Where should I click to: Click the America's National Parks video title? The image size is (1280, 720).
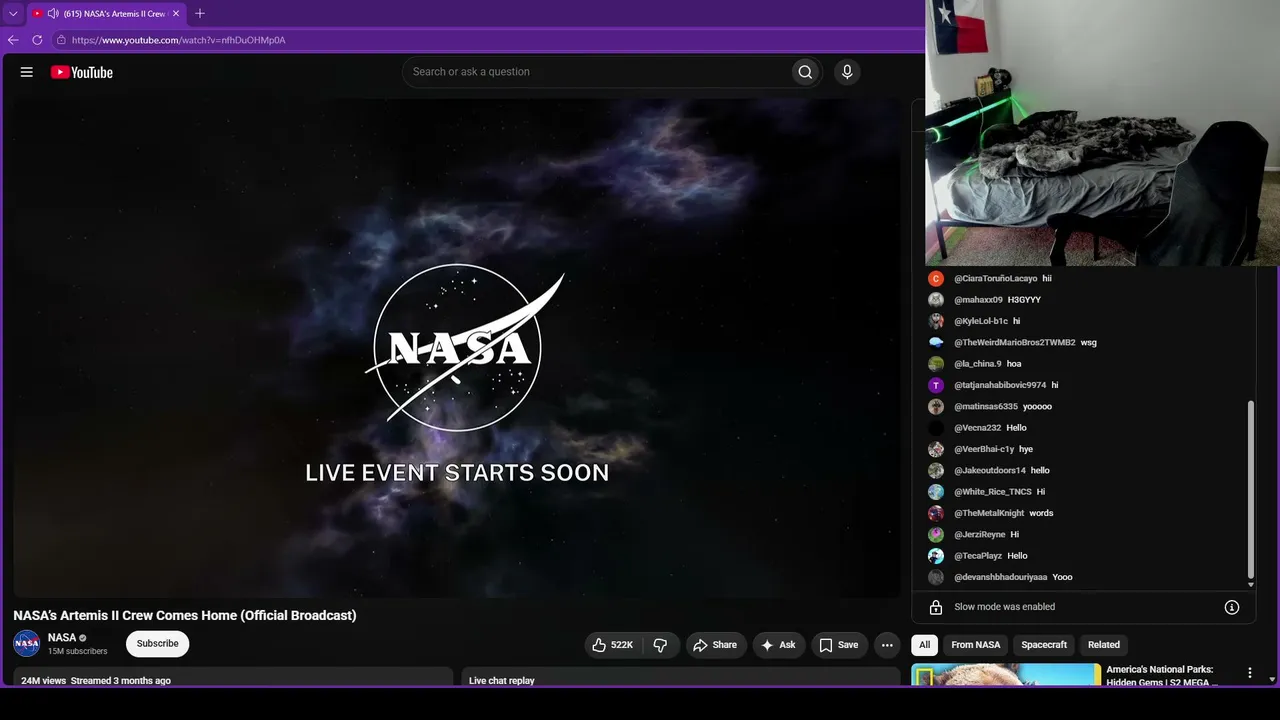click(x=1163, y=676)
